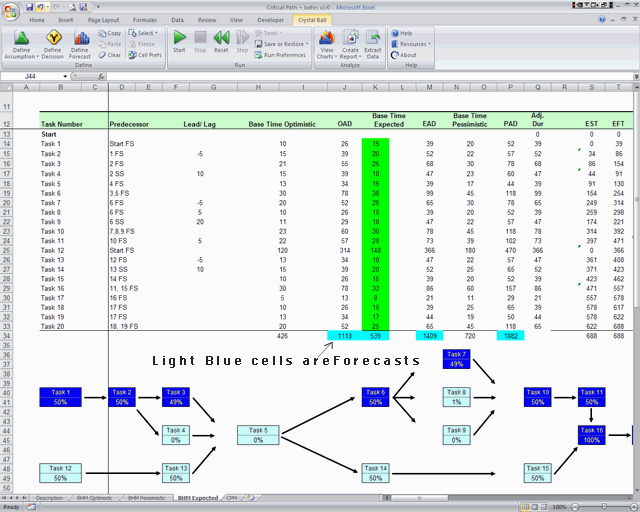Clear Crystal Ball data
The height and width of the screenshot is (512, 640).
tap(110, 55)
